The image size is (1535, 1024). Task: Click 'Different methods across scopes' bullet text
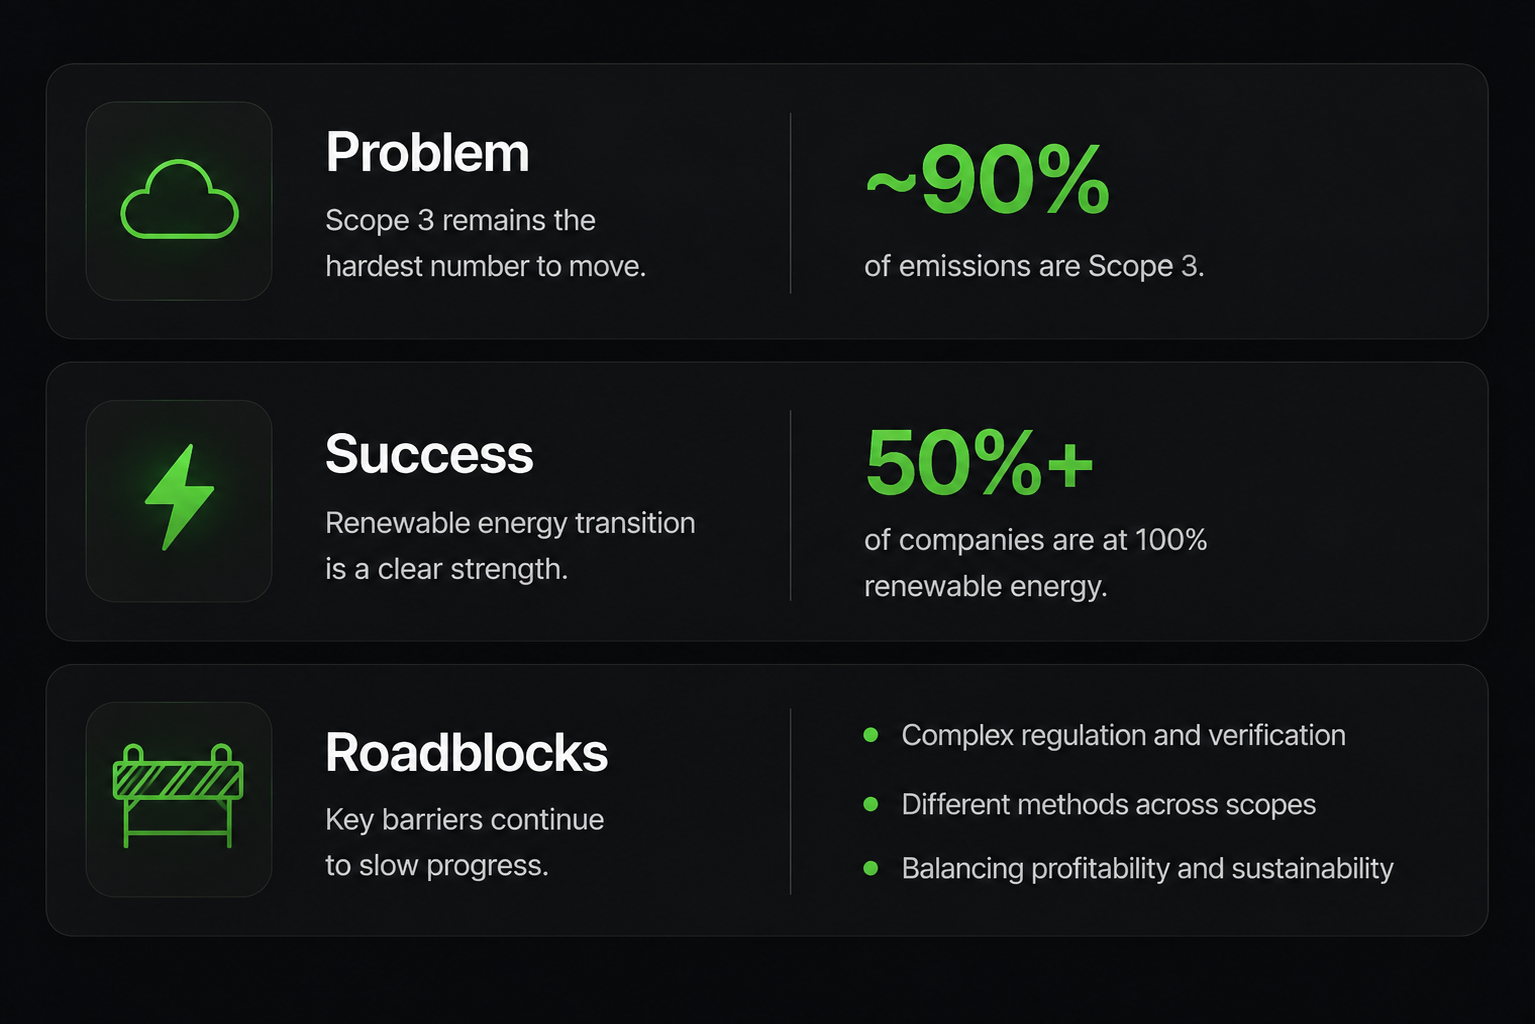pos(1108,804)
